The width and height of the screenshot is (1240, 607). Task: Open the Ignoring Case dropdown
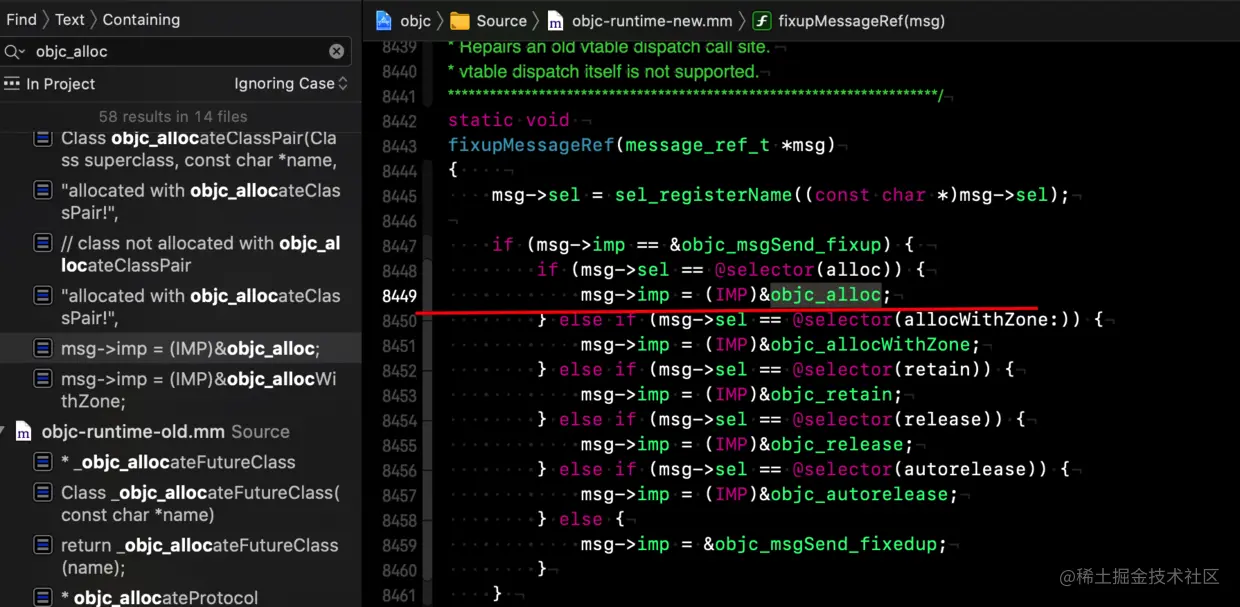tap(291, 84)
